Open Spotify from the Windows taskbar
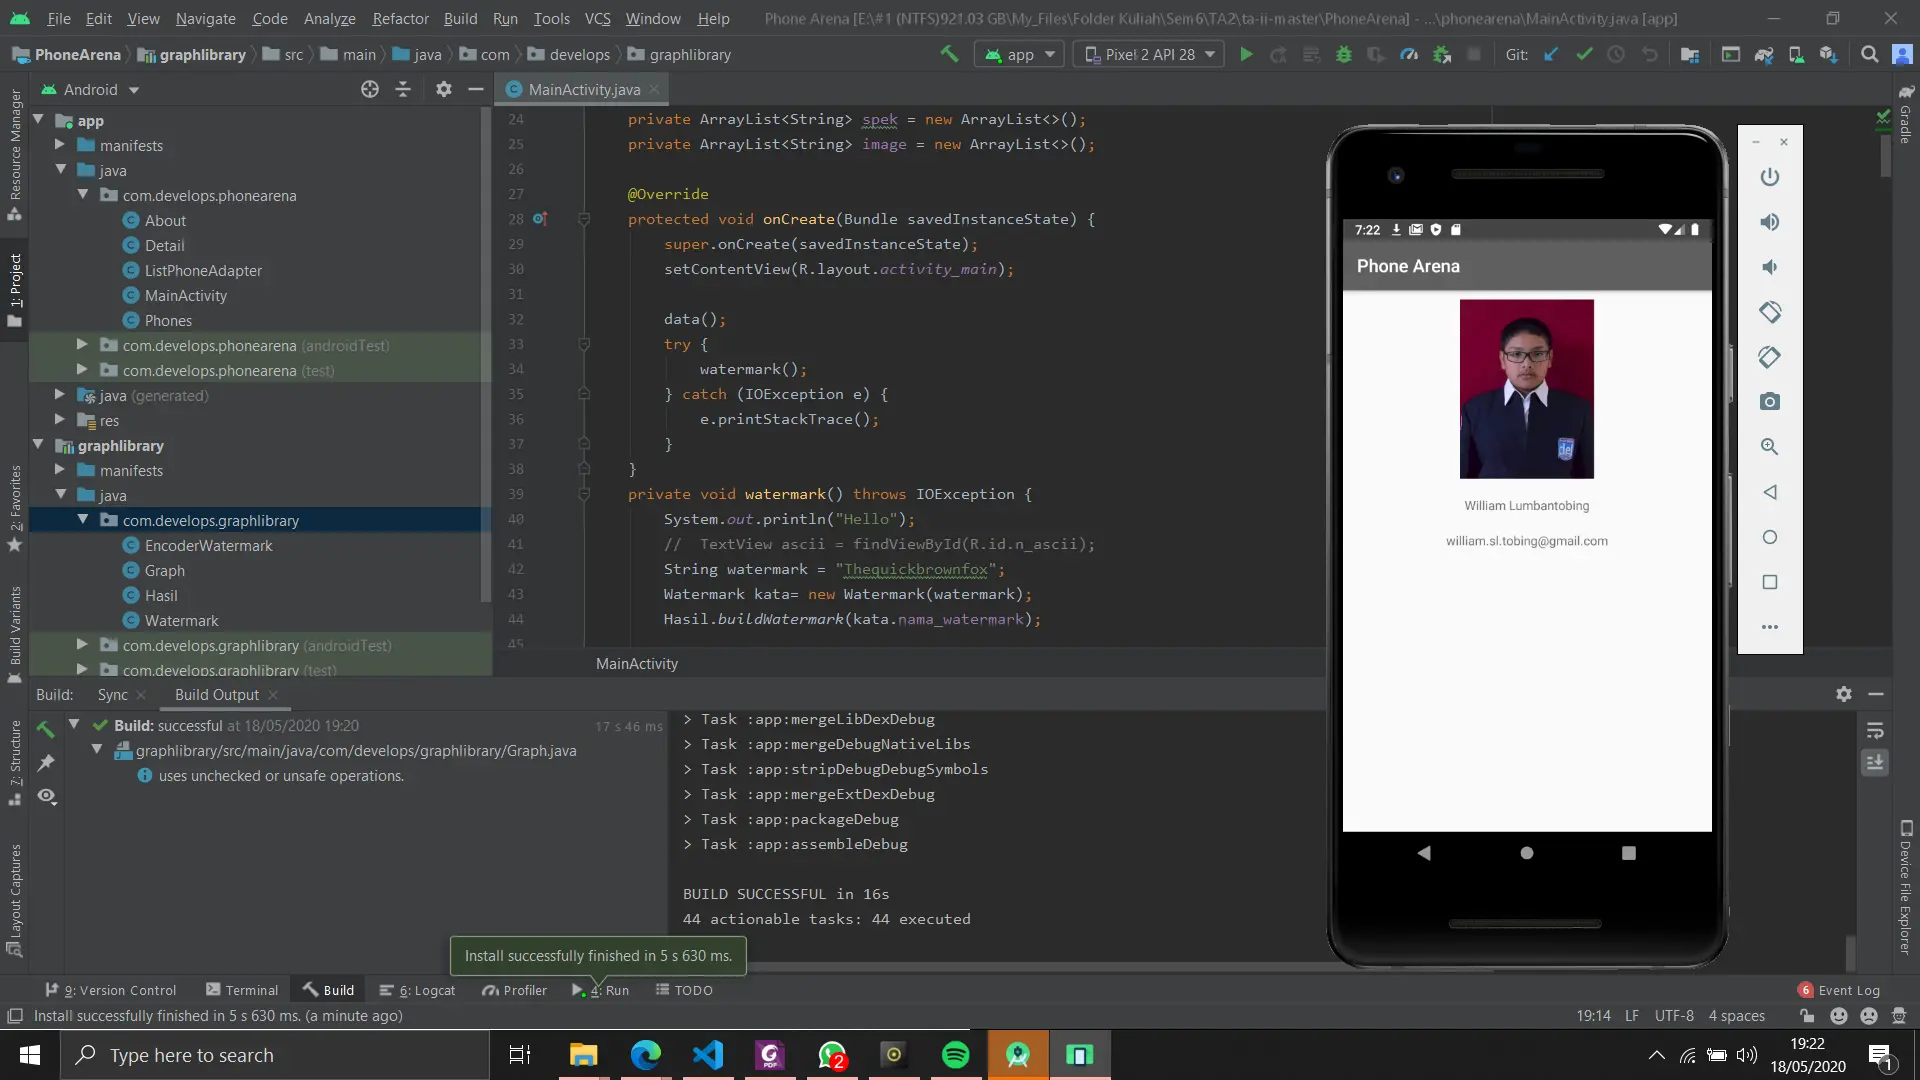This screenshot has width=1920, height=1080. click(x=955, y=1055)
